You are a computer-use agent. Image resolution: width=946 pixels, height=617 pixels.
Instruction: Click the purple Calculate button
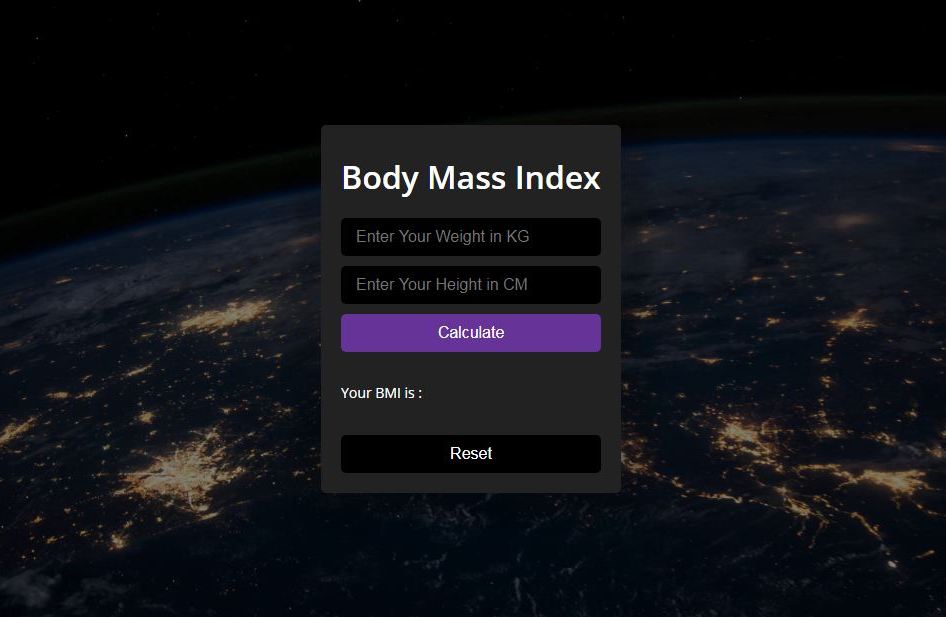click(x=471, y=333)
